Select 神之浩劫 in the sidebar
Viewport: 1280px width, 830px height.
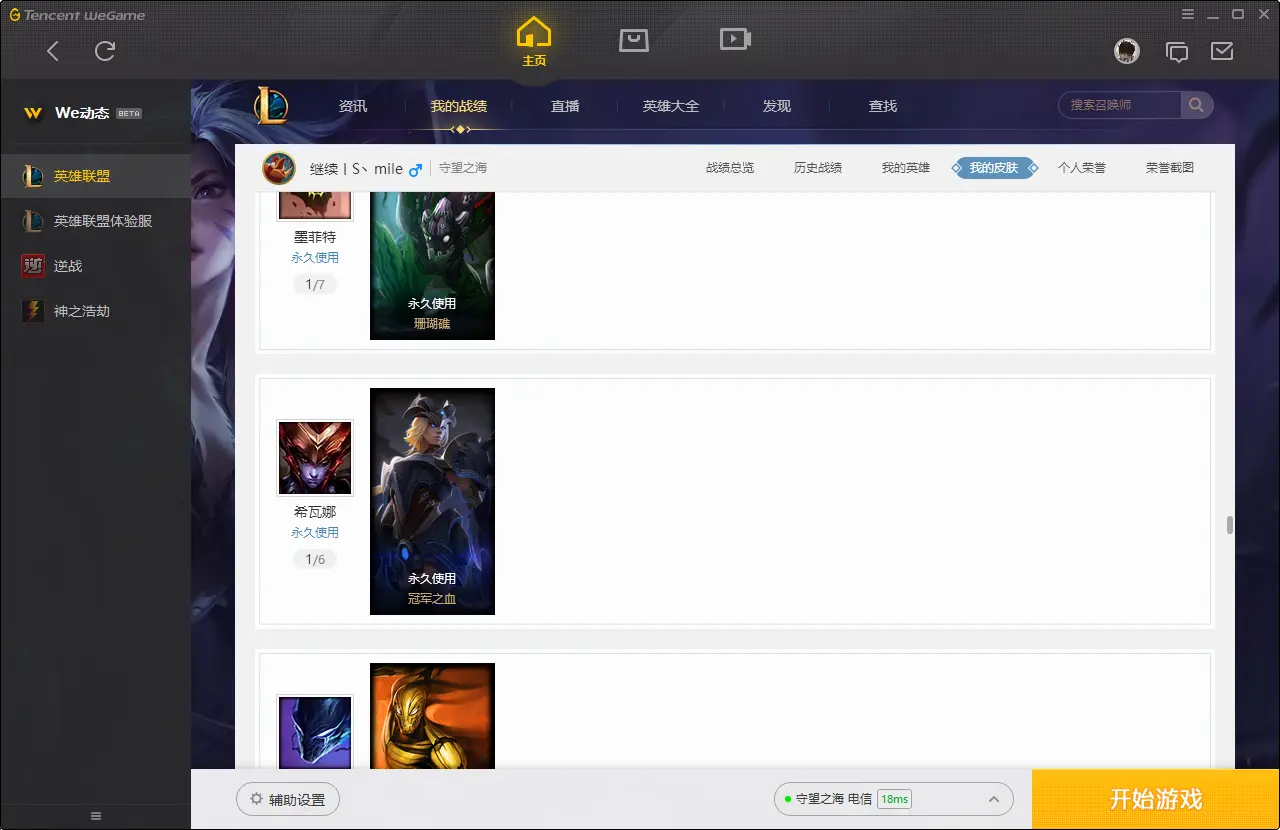pos(95,311)
